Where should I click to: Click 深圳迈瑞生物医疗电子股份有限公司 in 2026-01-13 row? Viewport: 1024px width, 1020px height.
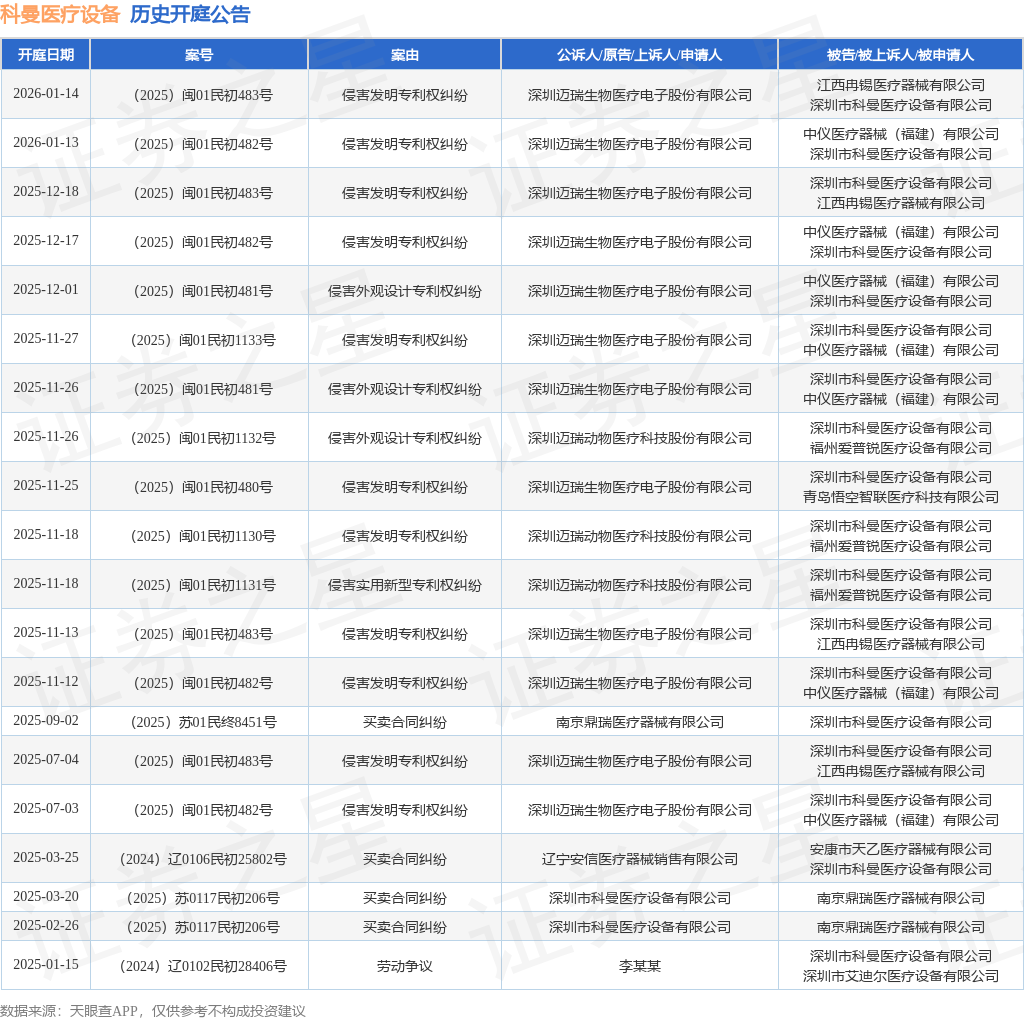[639, 144]
